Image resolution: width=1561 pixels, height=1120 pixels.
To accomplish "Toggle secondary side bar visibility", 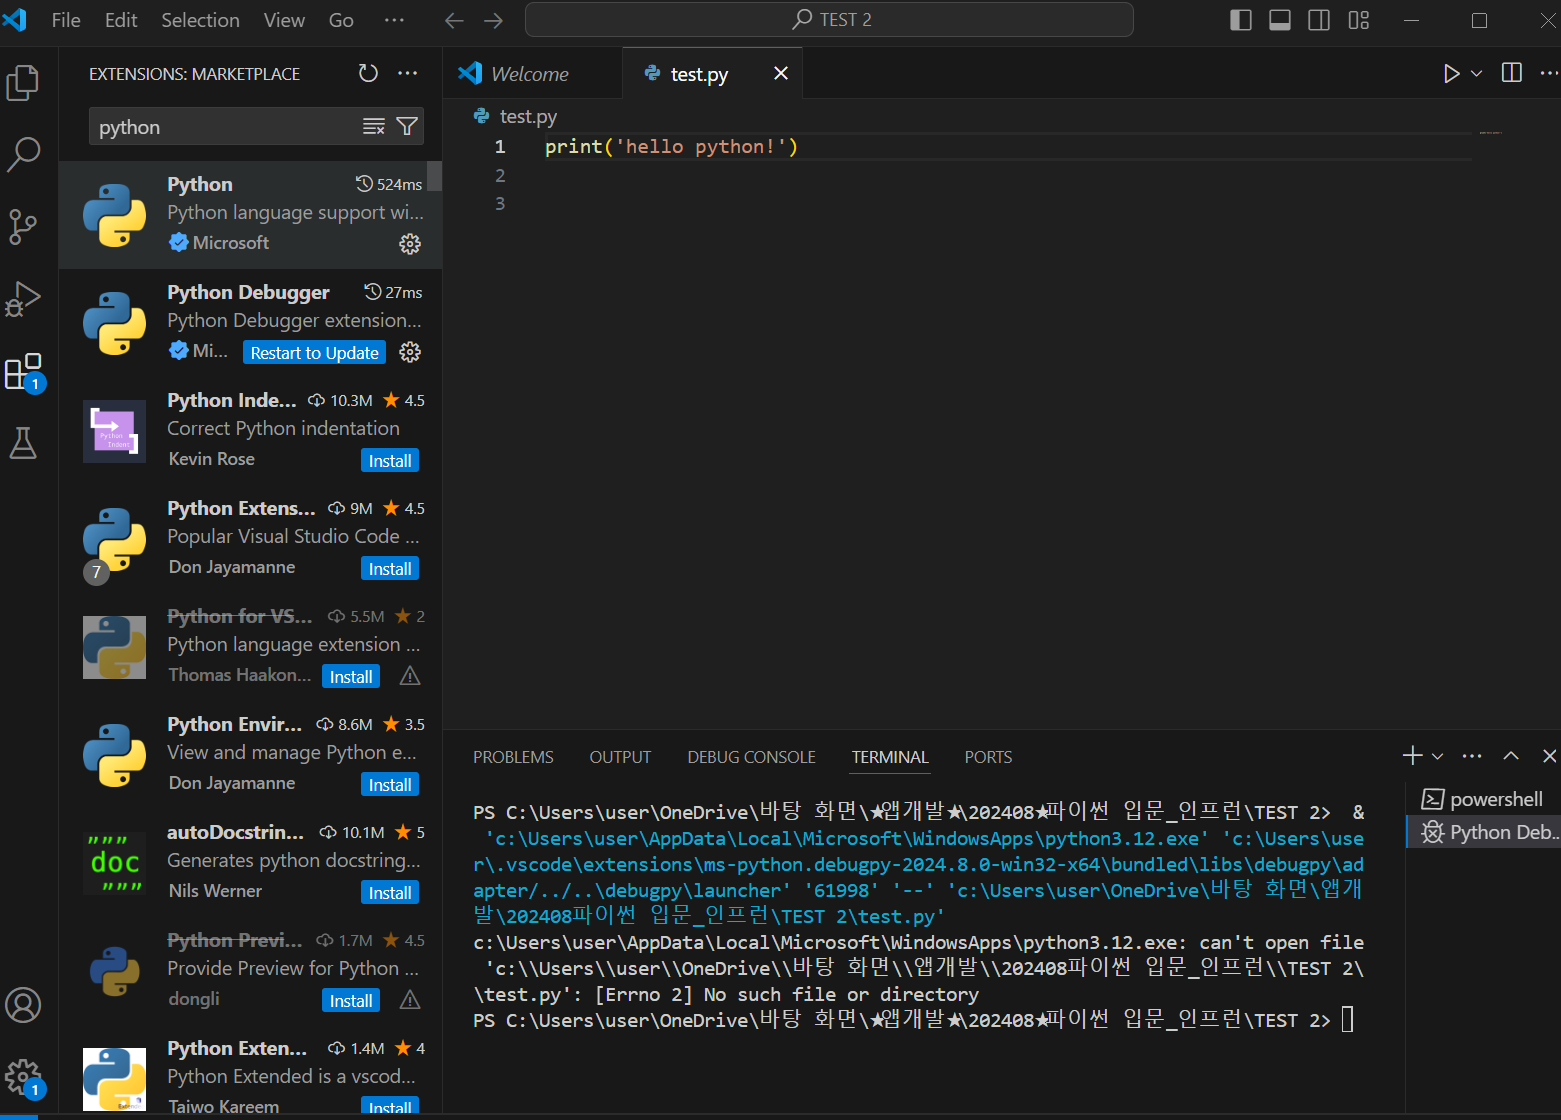I will [x=1319, y=20].
